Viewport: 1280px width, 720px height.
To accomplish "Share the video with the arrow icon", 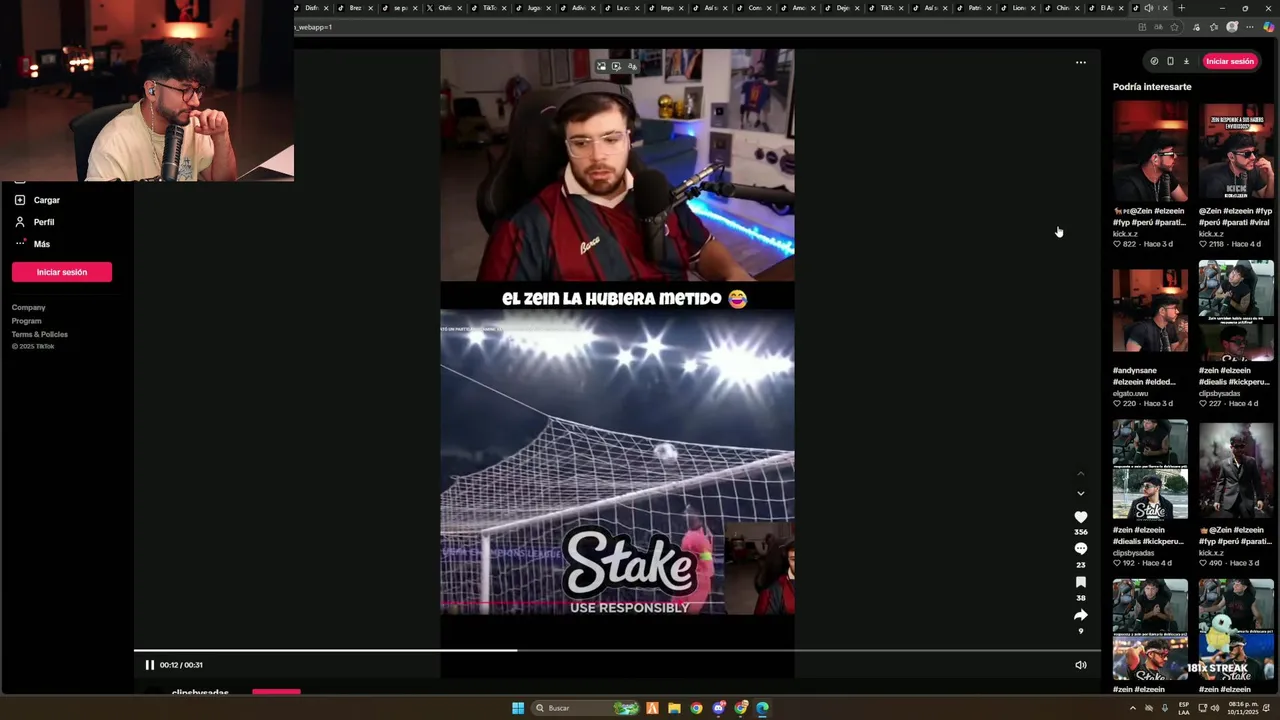I will 1080,615.
